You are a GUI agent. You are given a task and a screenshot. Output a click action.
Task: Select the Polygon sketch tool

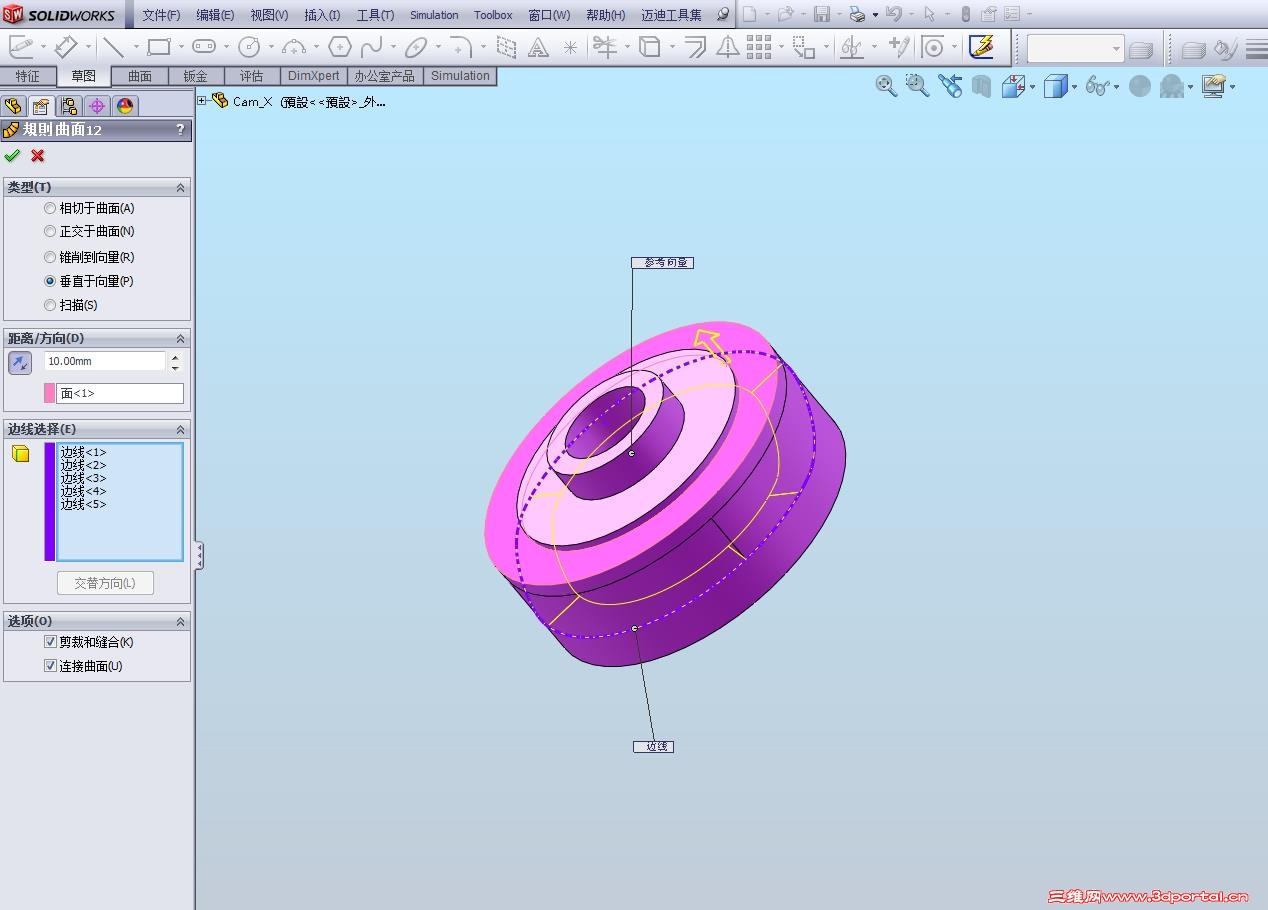click(340, 46)
